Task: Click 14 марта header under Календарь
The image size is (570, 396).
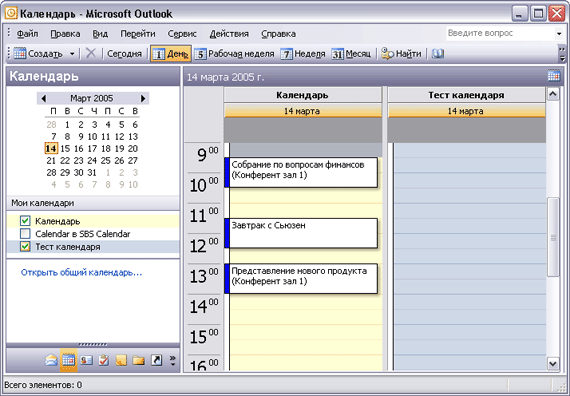Action: click(302, 111)
